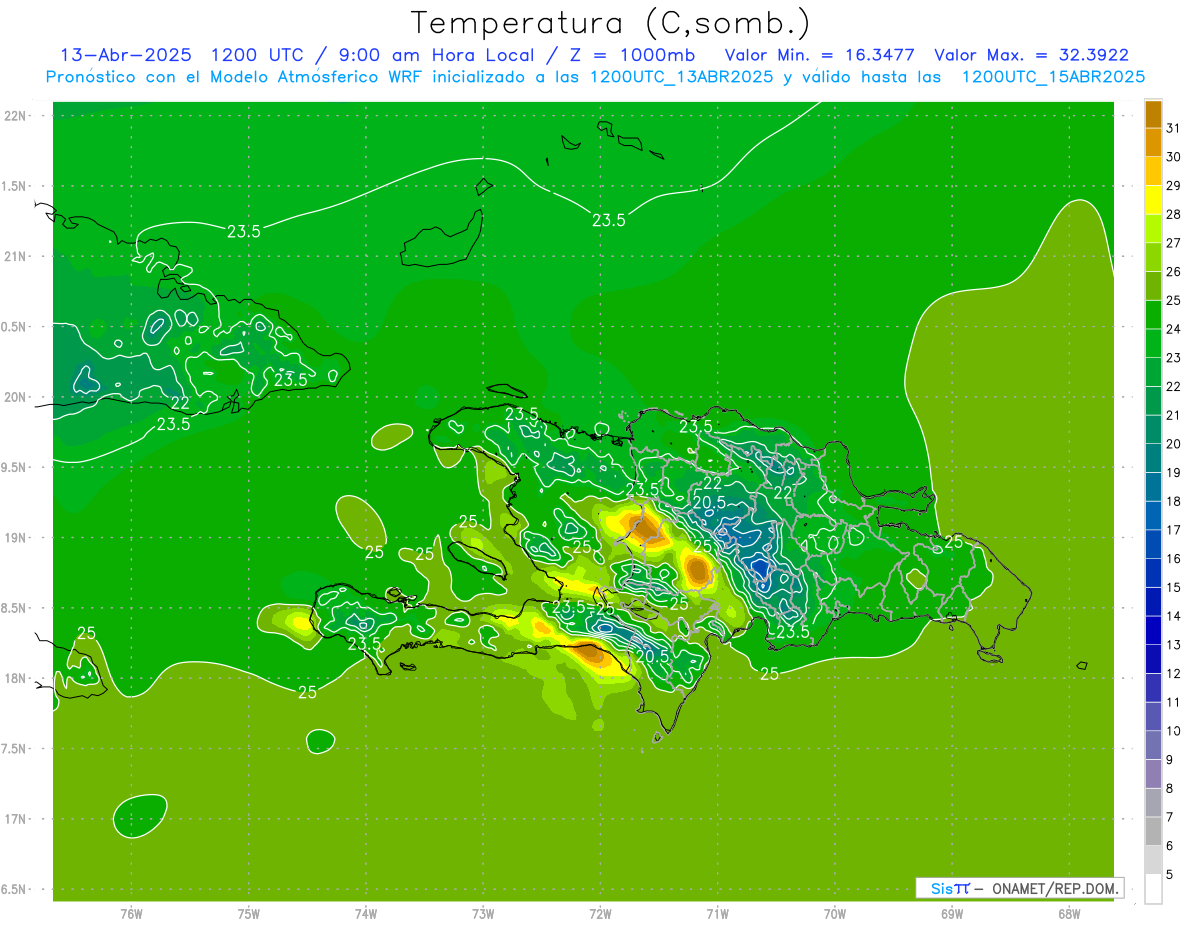Click the blue "Sis" logo text near ONAMET

pos(942,888)
